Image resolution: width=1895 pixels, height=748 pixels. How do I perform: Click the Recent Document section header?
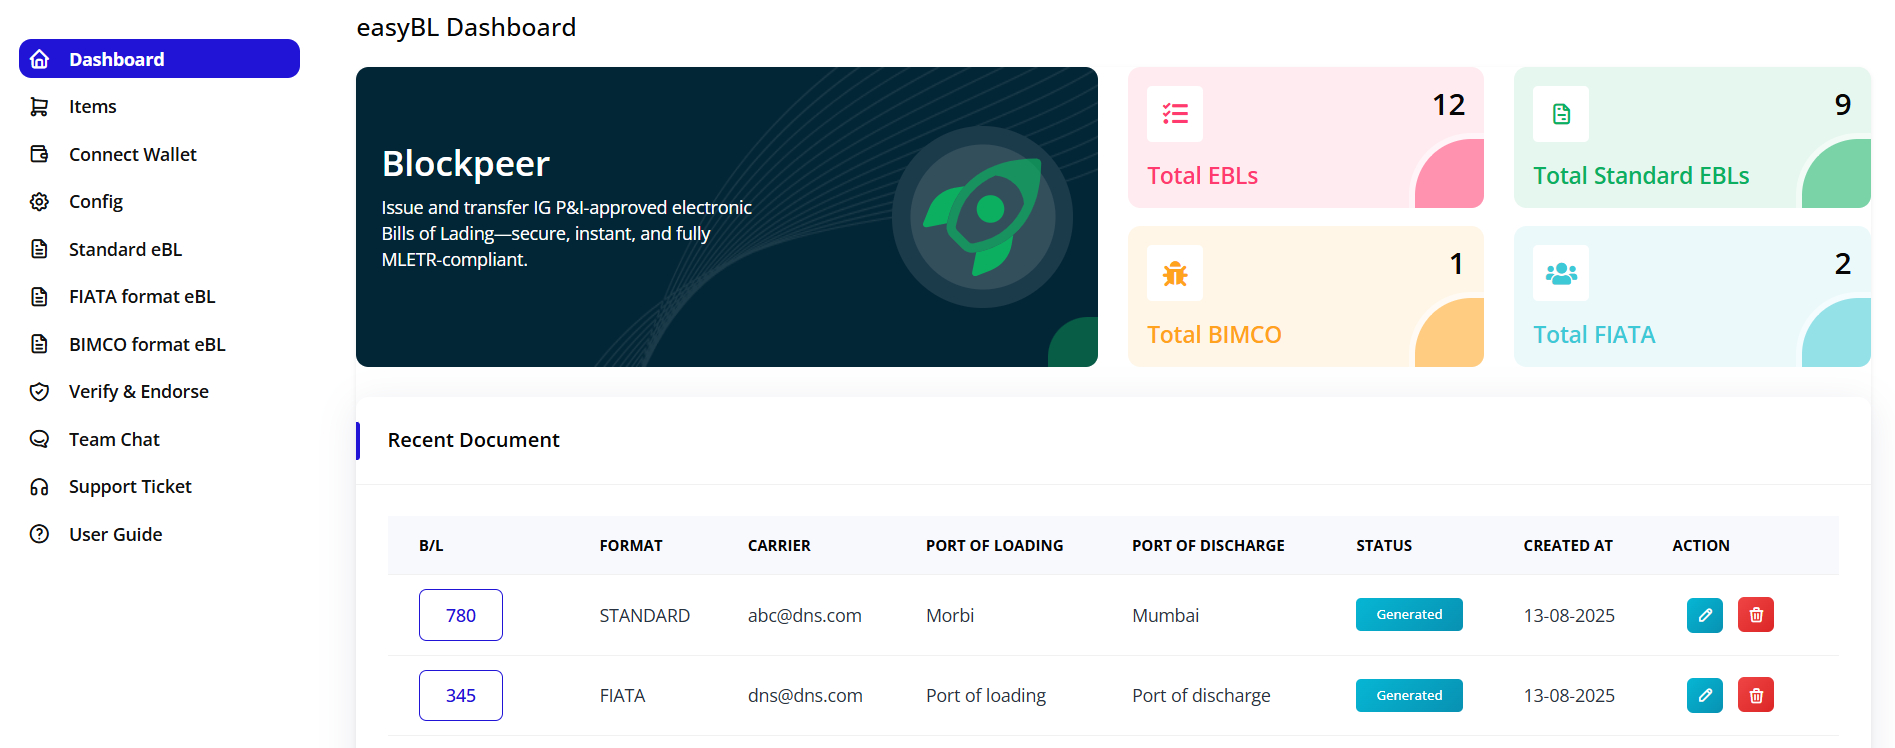tap(473, 439)
